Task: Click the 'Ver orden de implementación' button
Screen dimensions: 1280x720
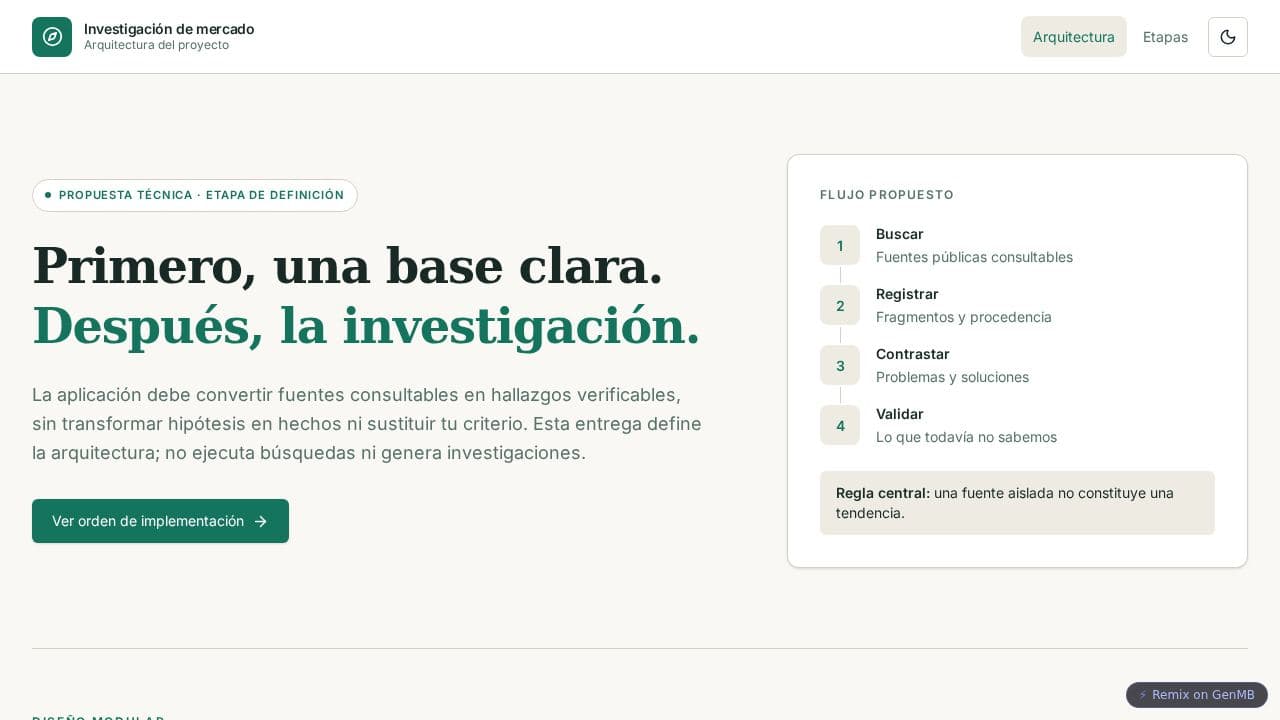Action: [160, 521]
